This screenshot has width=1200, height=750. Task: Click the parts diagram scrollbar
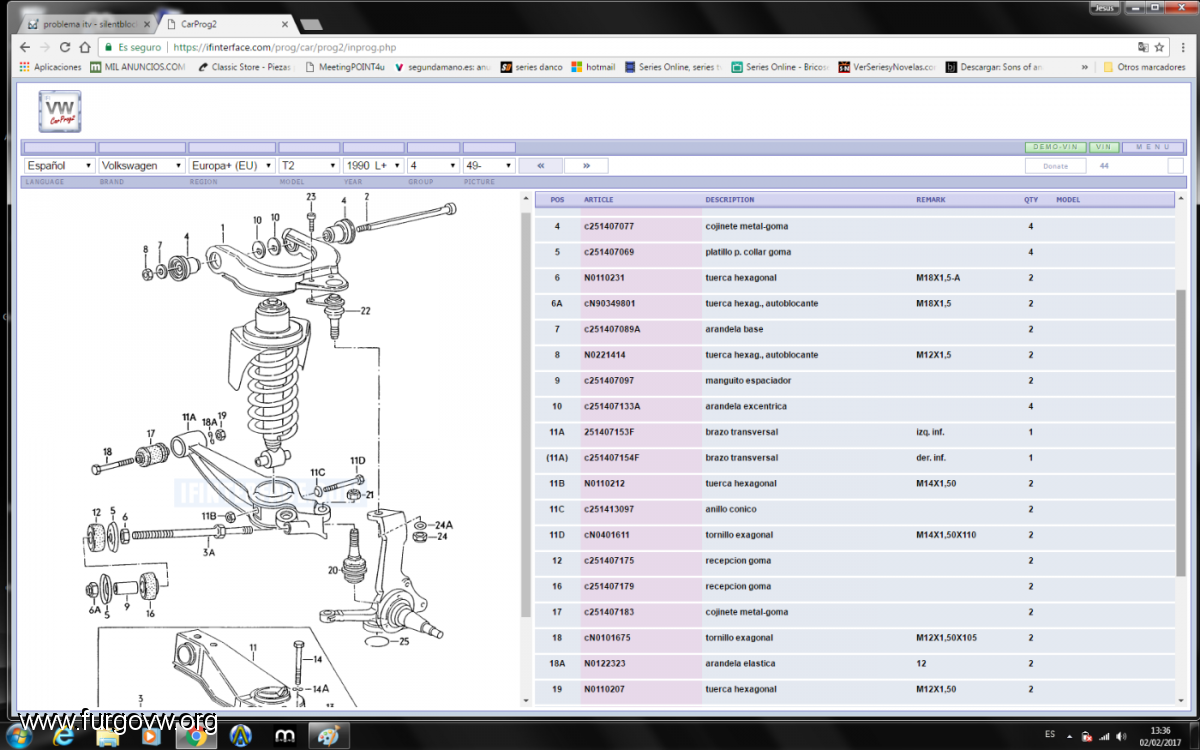click(x=525, y=414)
